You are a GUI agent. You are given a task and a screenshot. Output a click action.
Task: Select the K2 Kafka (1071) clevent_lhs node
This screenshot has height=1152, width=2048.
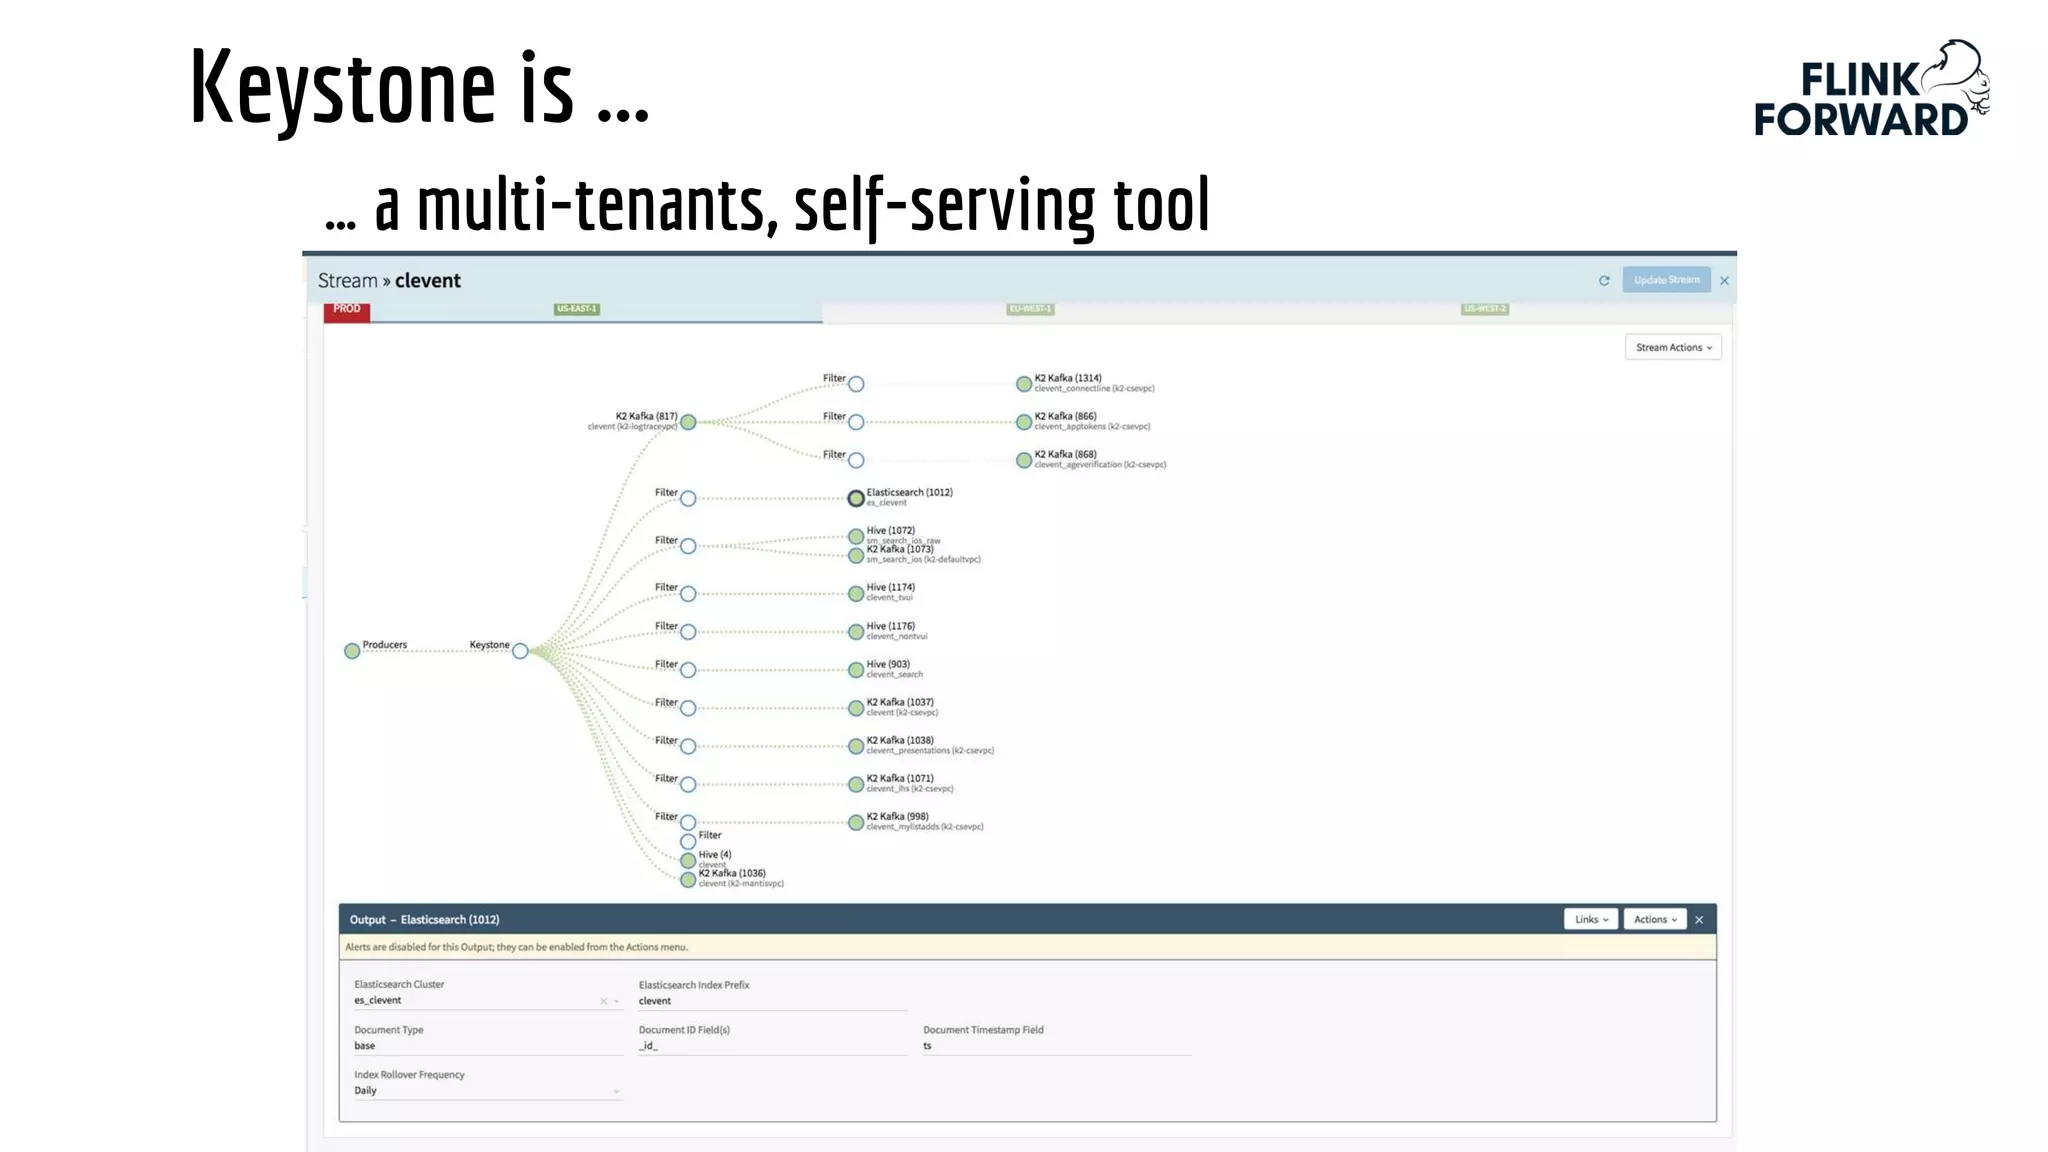856,784
